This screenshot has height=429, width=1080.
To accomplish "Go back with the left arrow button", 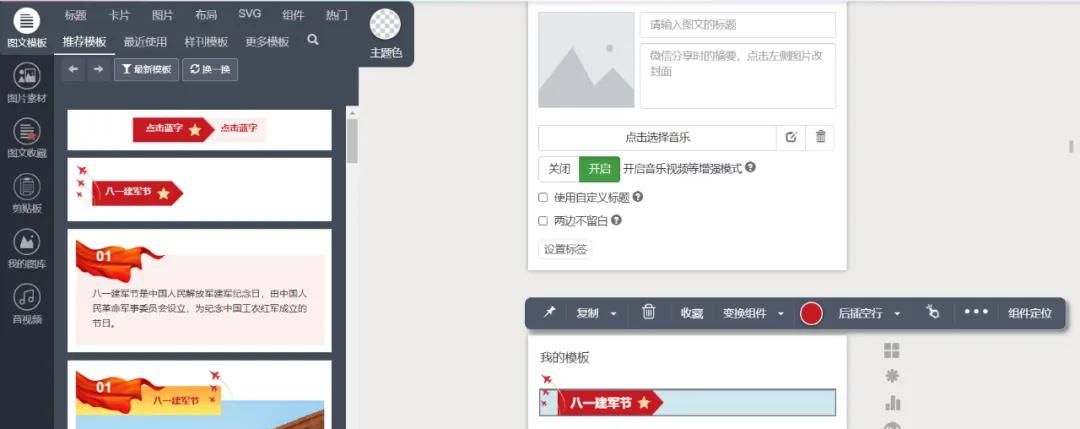I will click(73, 70).
